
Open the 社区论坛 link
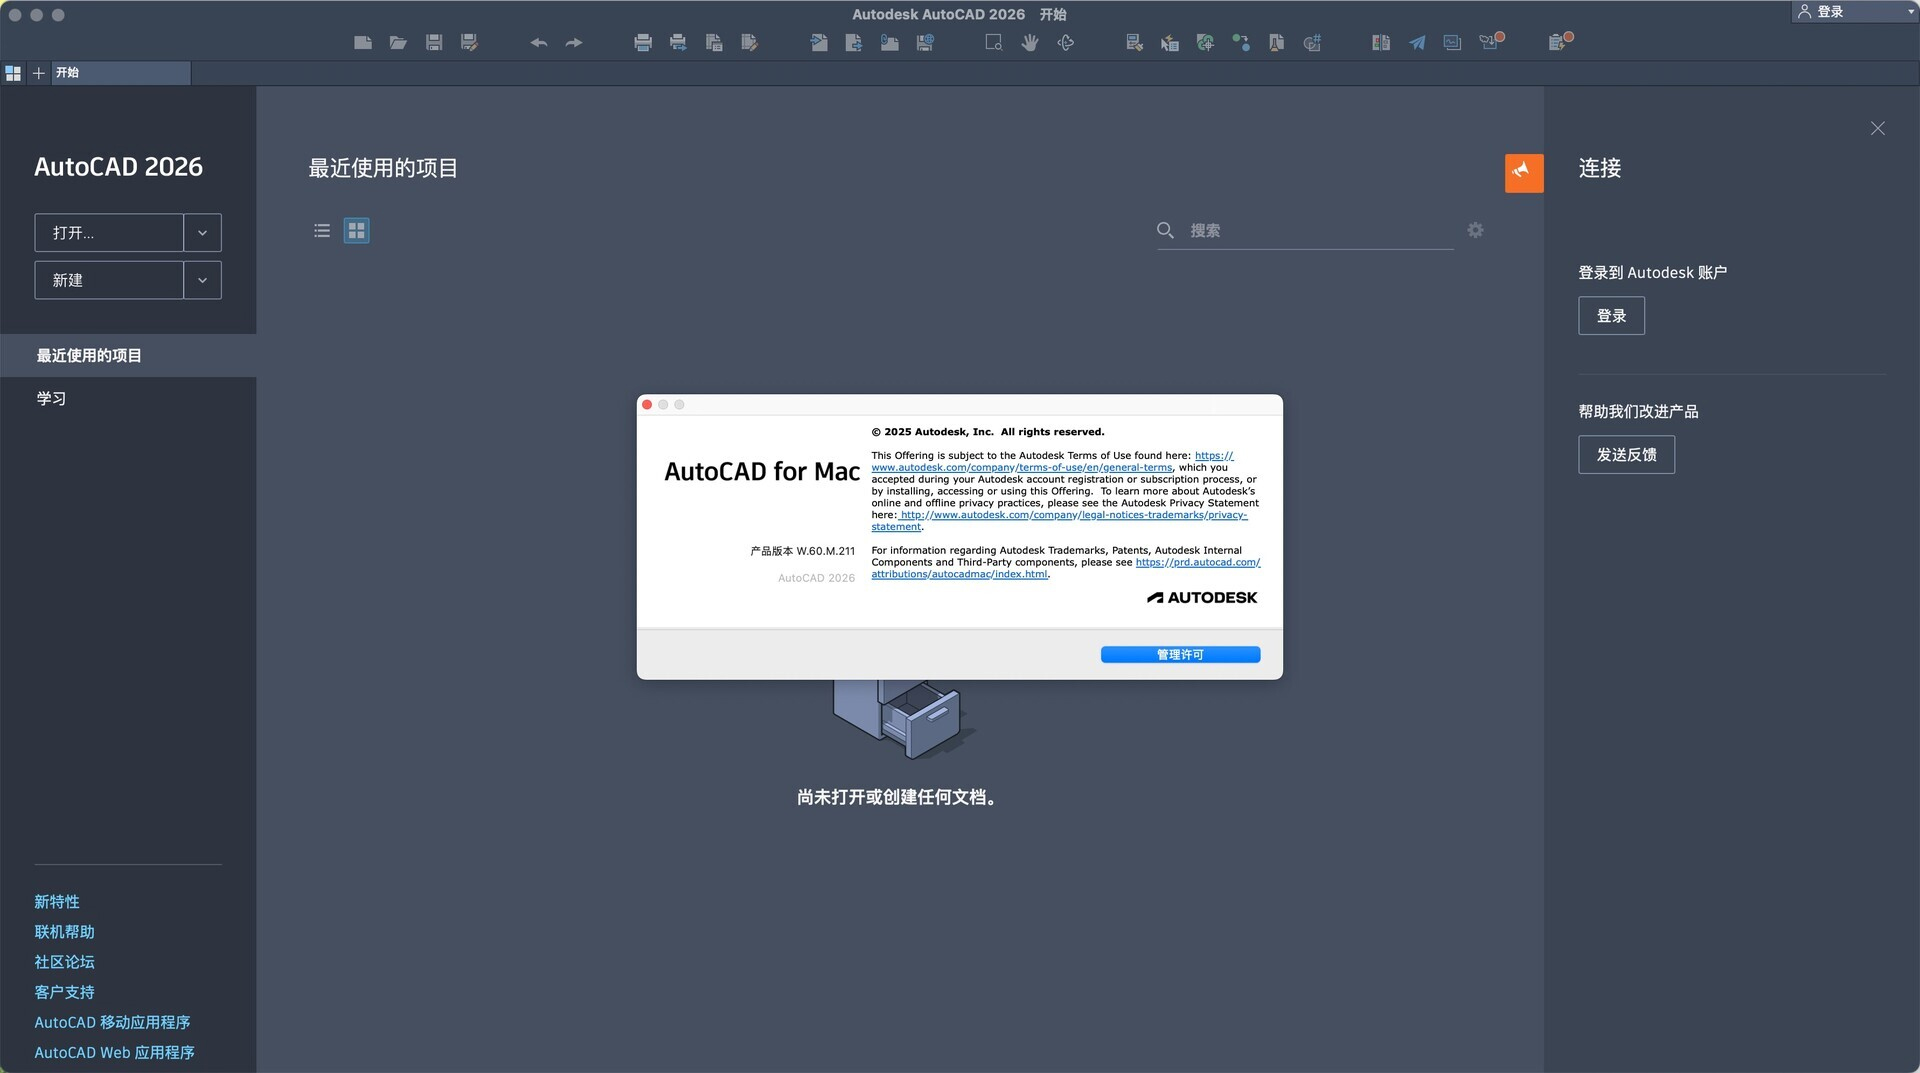pyautogui.click(x=64, y=962)
